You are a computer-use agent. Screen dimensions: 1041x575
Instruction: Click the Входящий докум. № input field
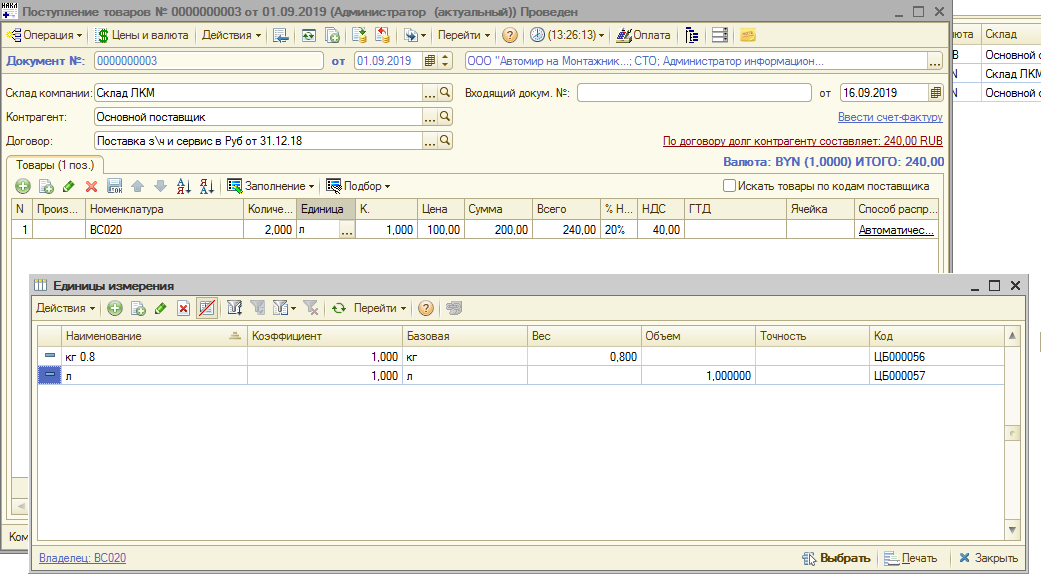pyautogui.click(x=694, y=93)
